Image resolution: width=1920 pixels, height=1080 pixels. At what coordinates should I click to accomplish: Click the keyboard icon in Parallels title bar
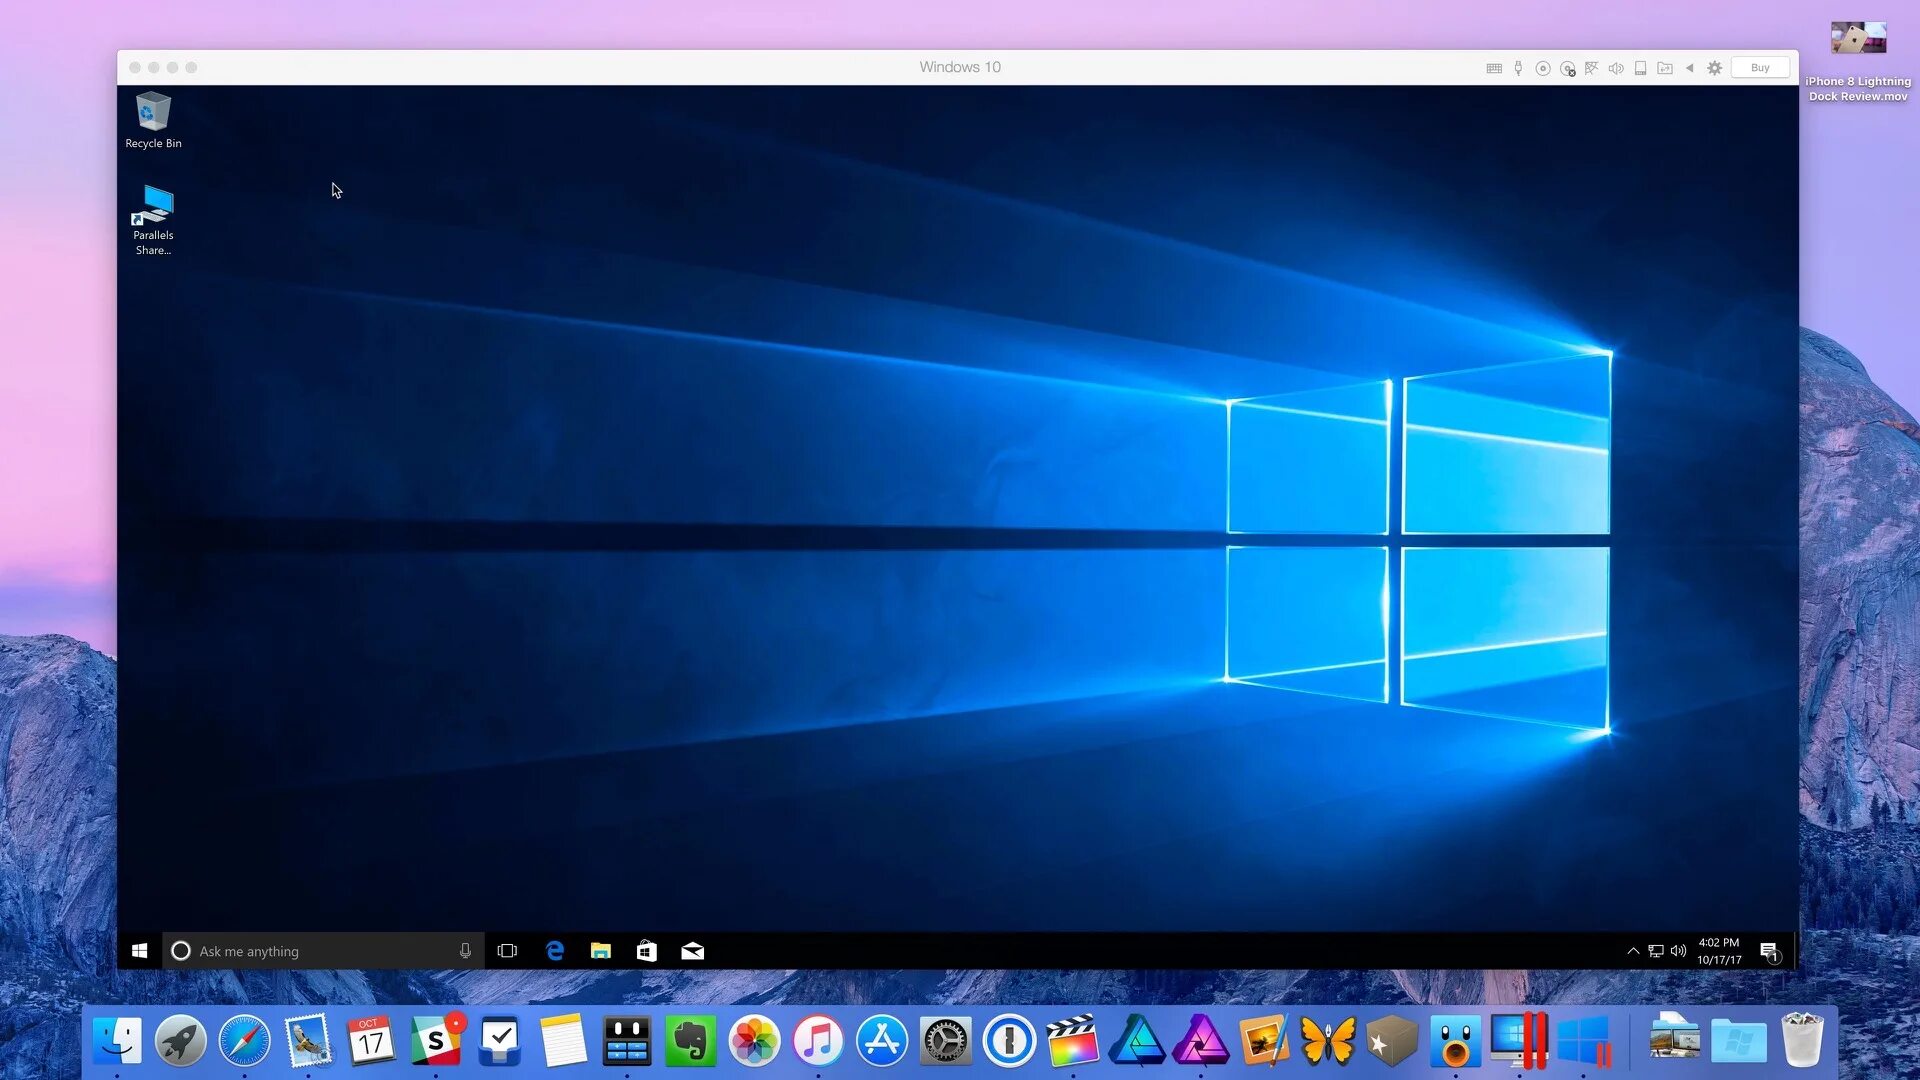point(1494,68)
